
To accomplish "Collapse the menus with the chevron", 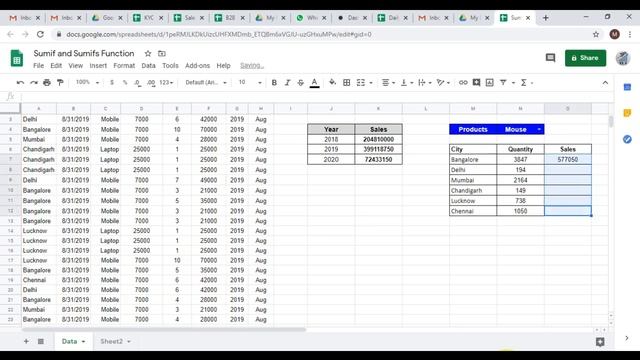I will point(605,83).
